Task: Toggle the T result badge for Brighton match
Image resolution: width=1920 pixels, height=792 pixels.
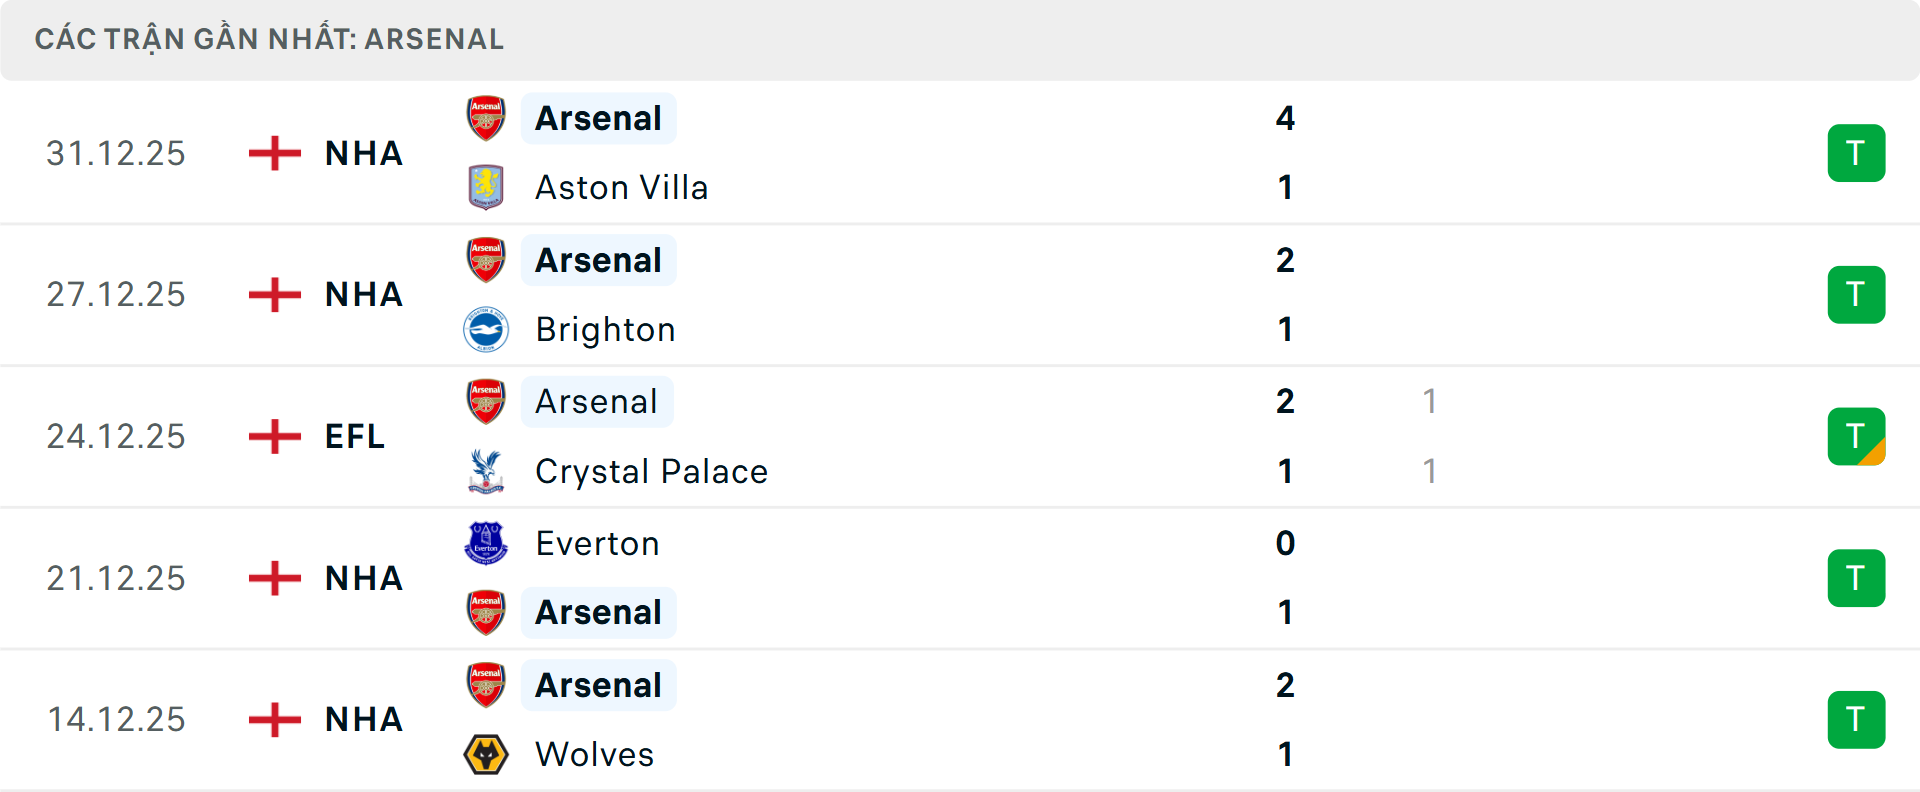Action: coord(1857,294)
